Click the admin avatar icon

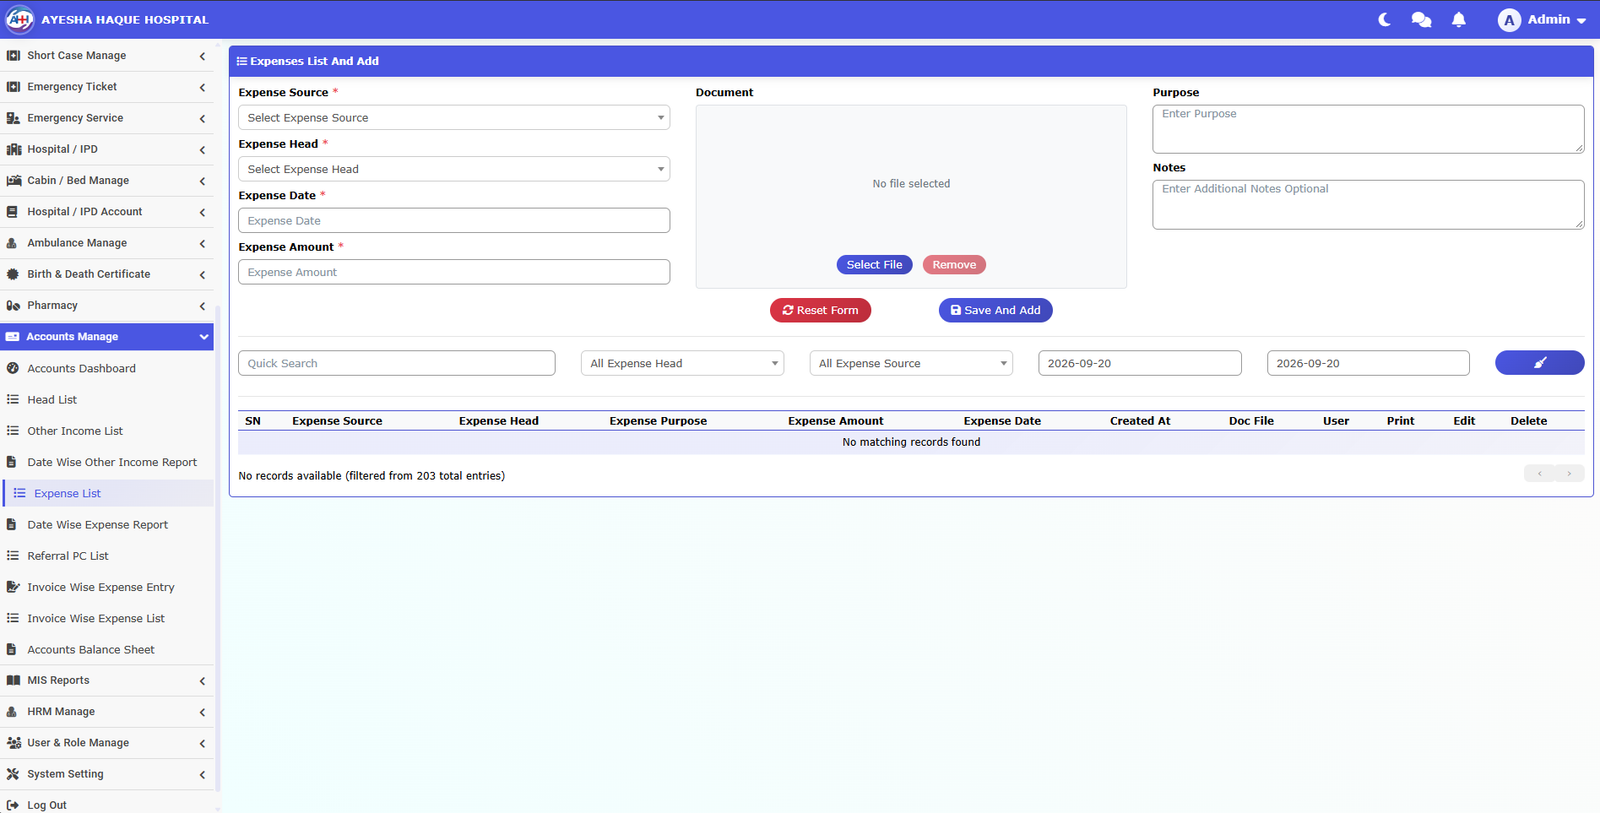tap(1509, 20)
